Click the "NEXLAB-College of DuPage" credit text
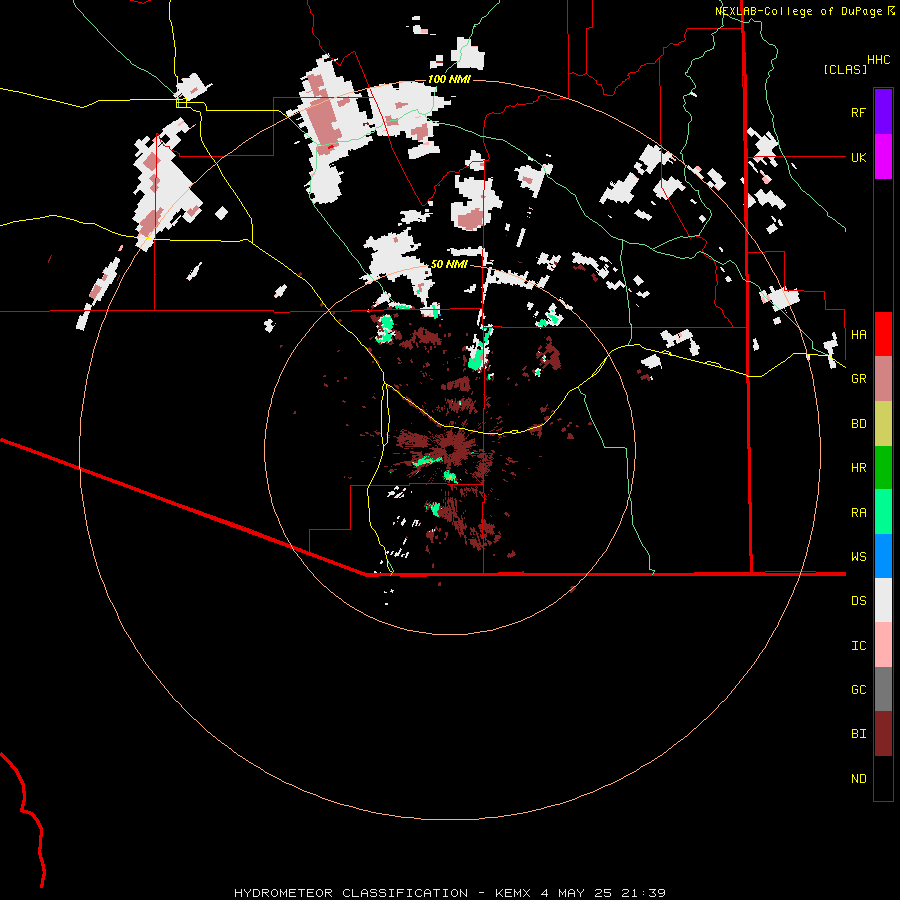The height and width of the screenshot is (900, 900). coord(798,11)
